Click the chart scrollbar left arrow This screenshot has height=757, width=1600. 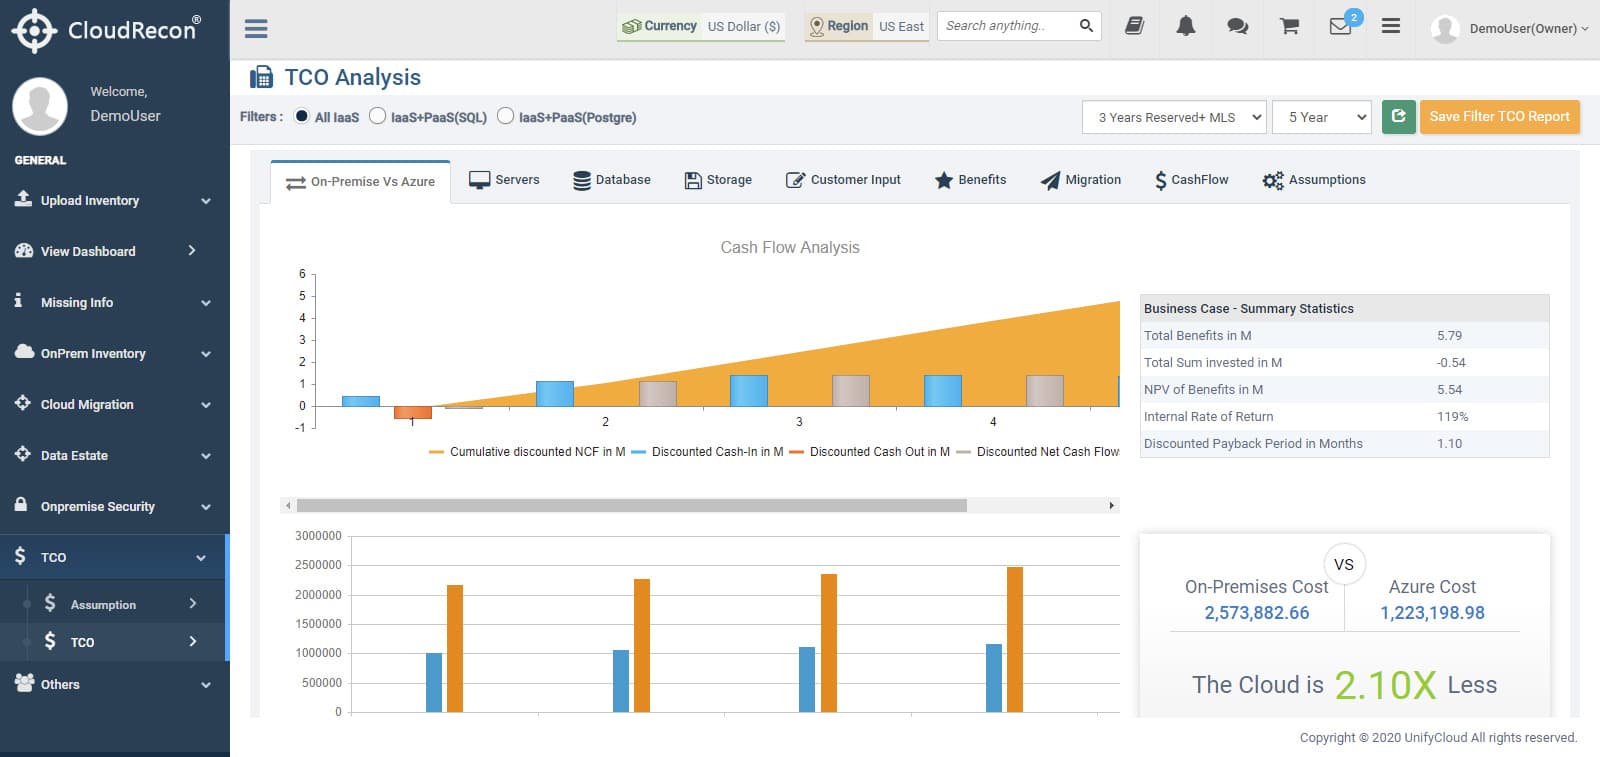point(288,506)
